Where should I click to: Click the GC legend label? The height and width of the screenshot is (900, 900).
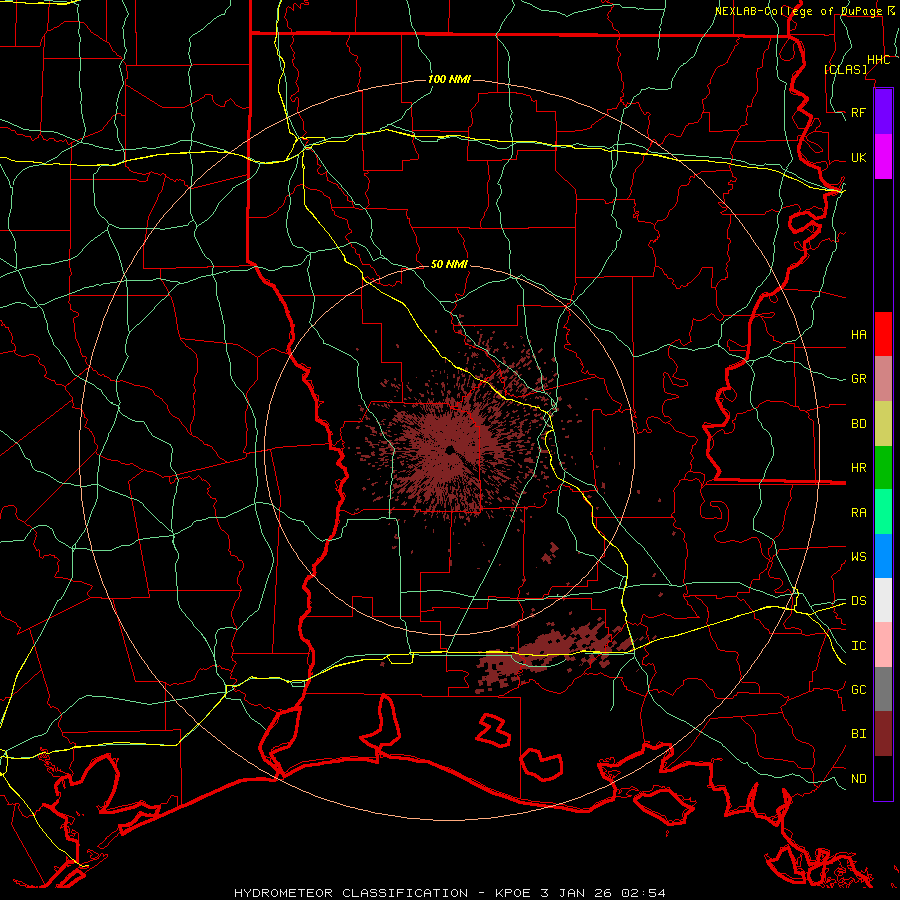(x=859, y=690)
